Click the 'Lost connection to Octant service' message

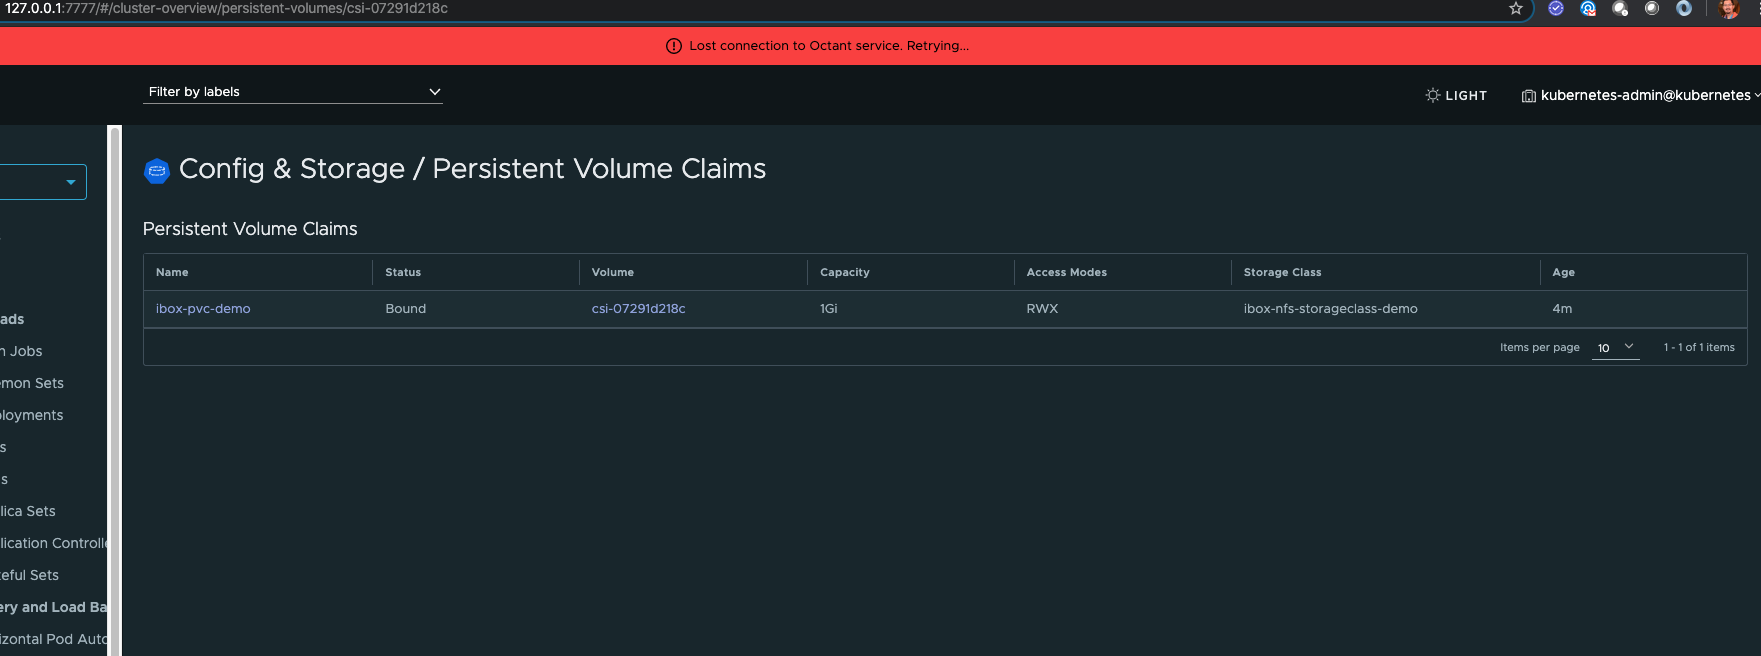[x=829, y=46]
